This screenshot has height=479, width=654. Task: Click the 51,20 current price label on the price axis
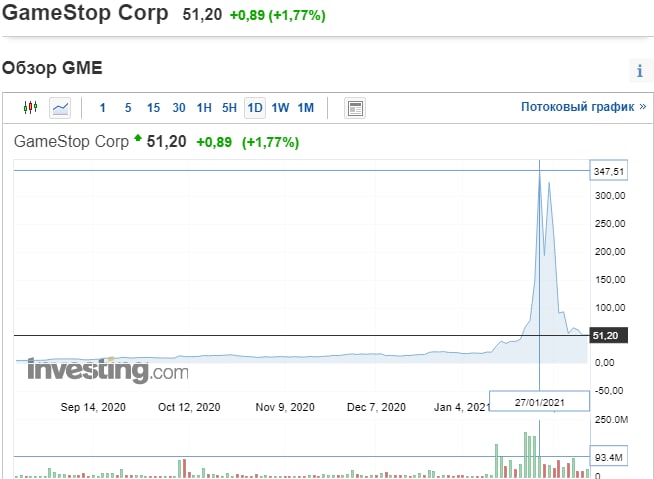[x=609, y=335]
